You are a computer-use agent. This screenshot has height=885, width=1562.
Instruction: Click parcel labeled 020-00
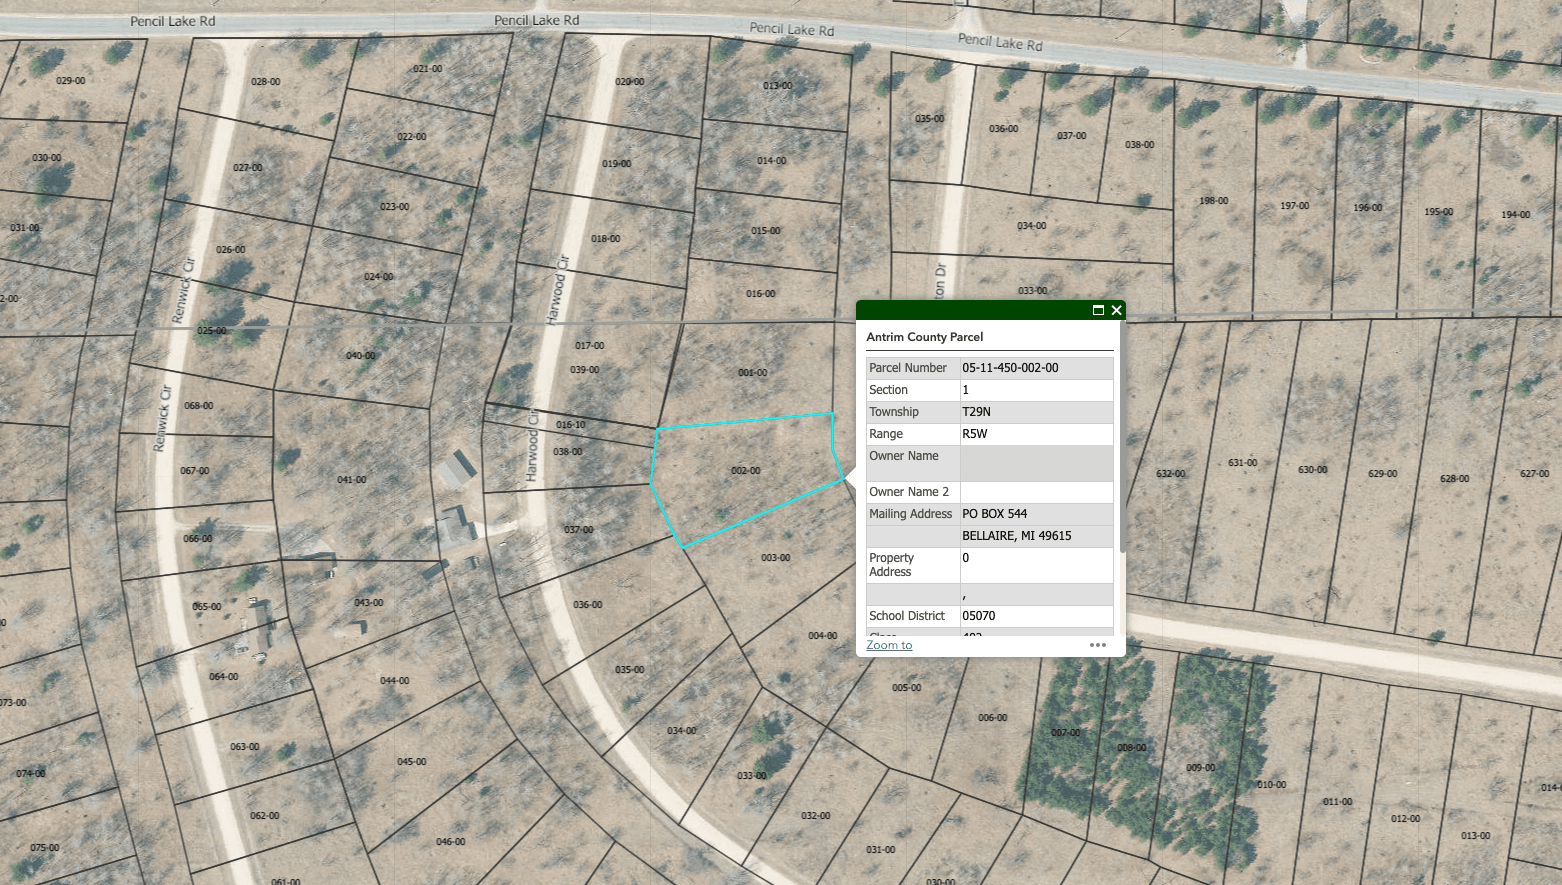tap(629, 82)
